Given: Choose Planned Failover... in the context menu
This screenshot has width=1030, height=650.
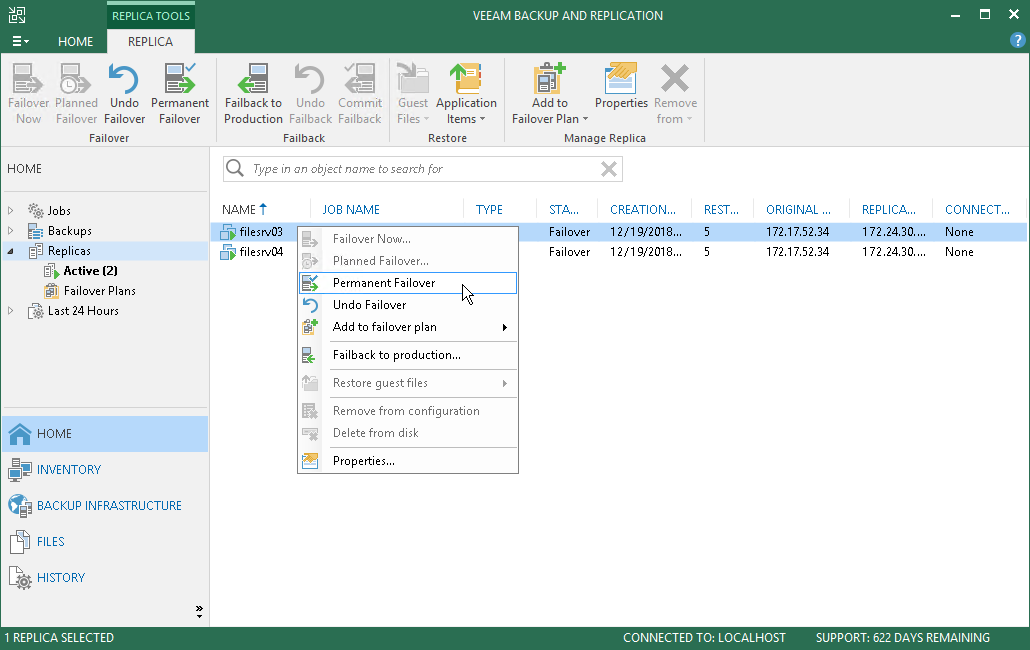Looking at the screenshot, I should tap(408, 261).
